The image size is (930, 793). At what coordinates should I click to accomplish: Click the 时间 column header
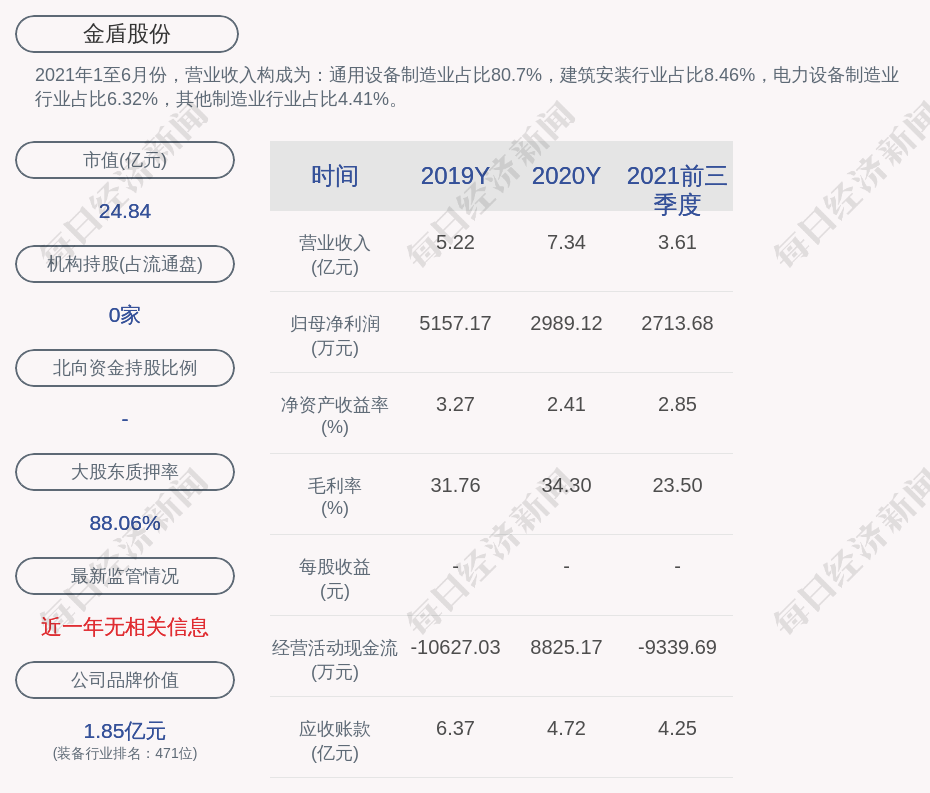(x=335, y=176)
